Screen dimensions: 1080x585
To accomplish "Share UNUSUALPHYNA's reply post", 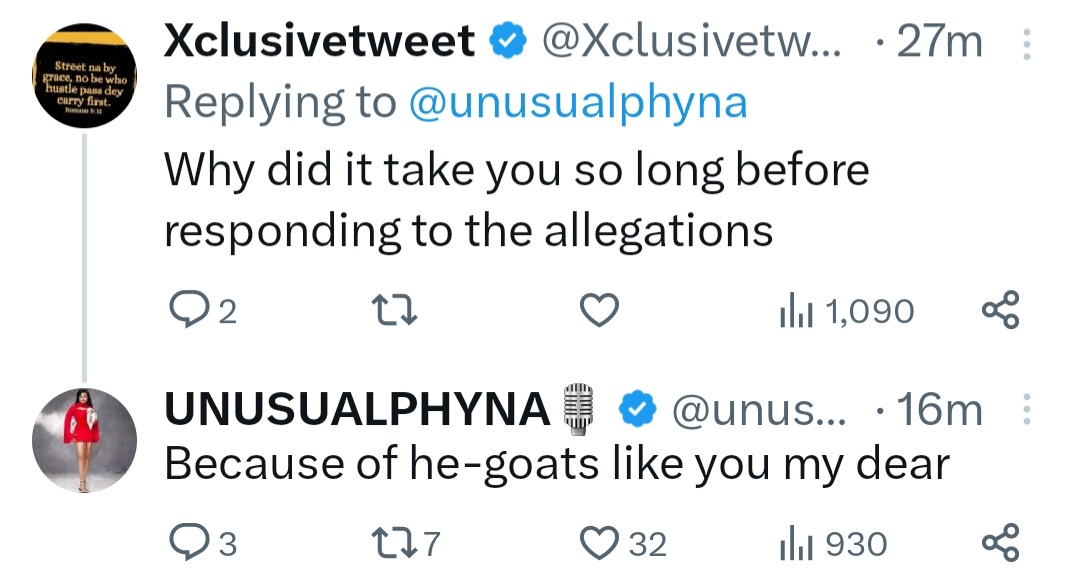I will [x=1000, y=543].
